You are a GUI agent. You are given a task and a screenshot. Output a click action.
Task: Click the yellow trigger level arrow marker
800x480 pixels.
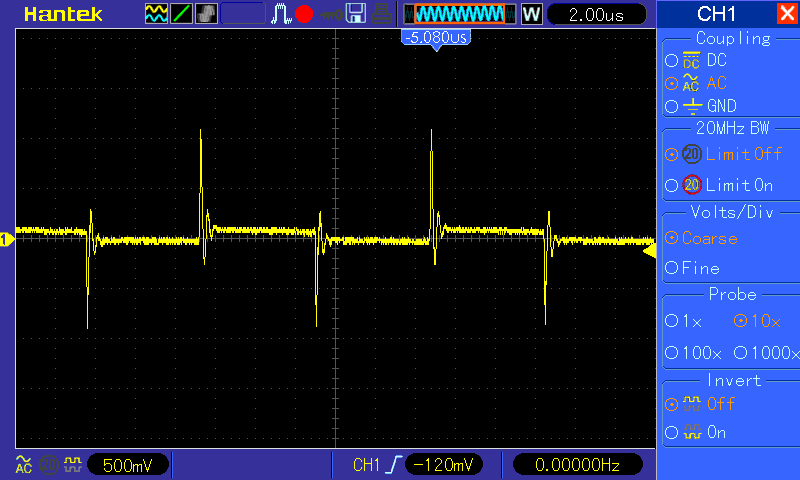pyautogui.click(x=649, y=251)
